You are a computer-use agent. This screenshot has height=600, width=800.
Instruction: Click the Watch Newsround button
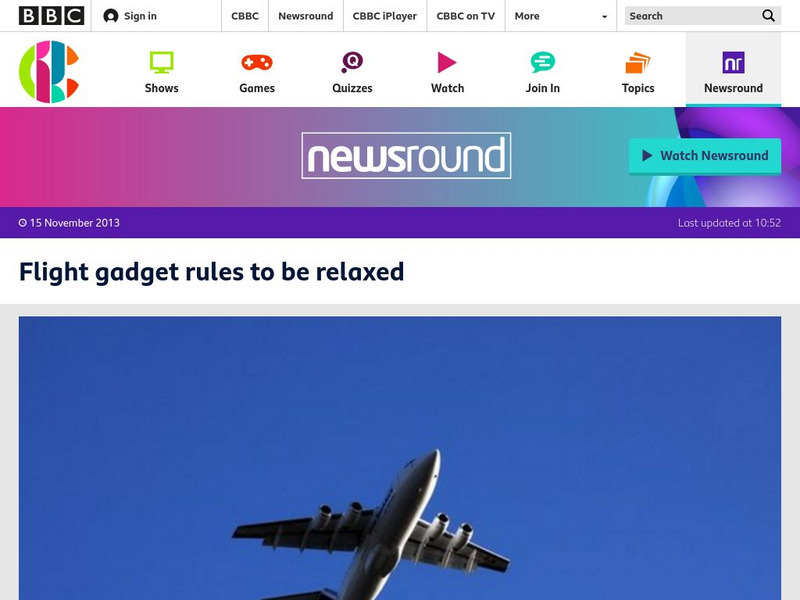pyautogui.click(x=705, y=156)
